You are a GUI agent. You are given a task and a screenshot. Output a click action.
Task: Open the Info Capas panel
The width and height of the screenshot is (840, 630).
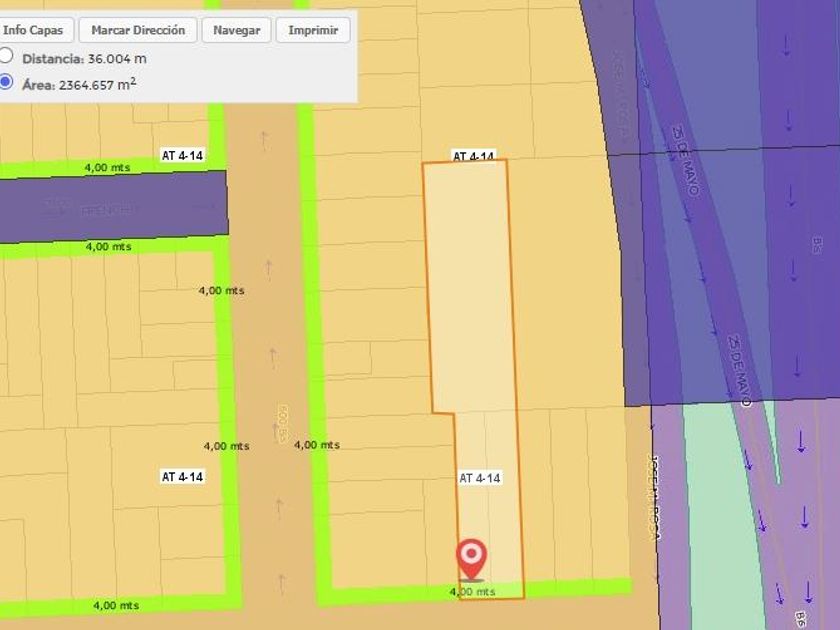click(33, 30)
